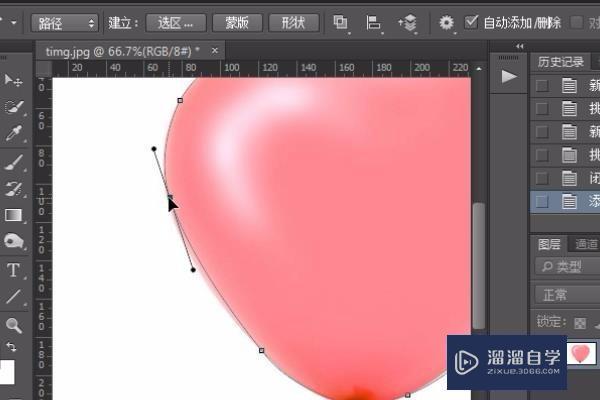Screen dimensions: 600x400
Task: Open the 路径 tool mode dropdown
Action: 64,23
